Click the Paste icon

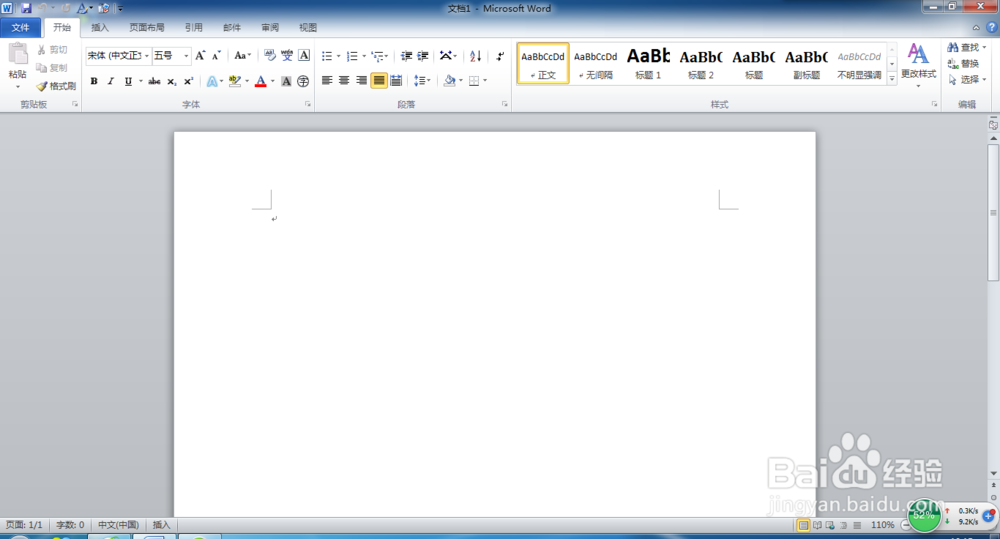pyautogui.click(x=18, y=55)
